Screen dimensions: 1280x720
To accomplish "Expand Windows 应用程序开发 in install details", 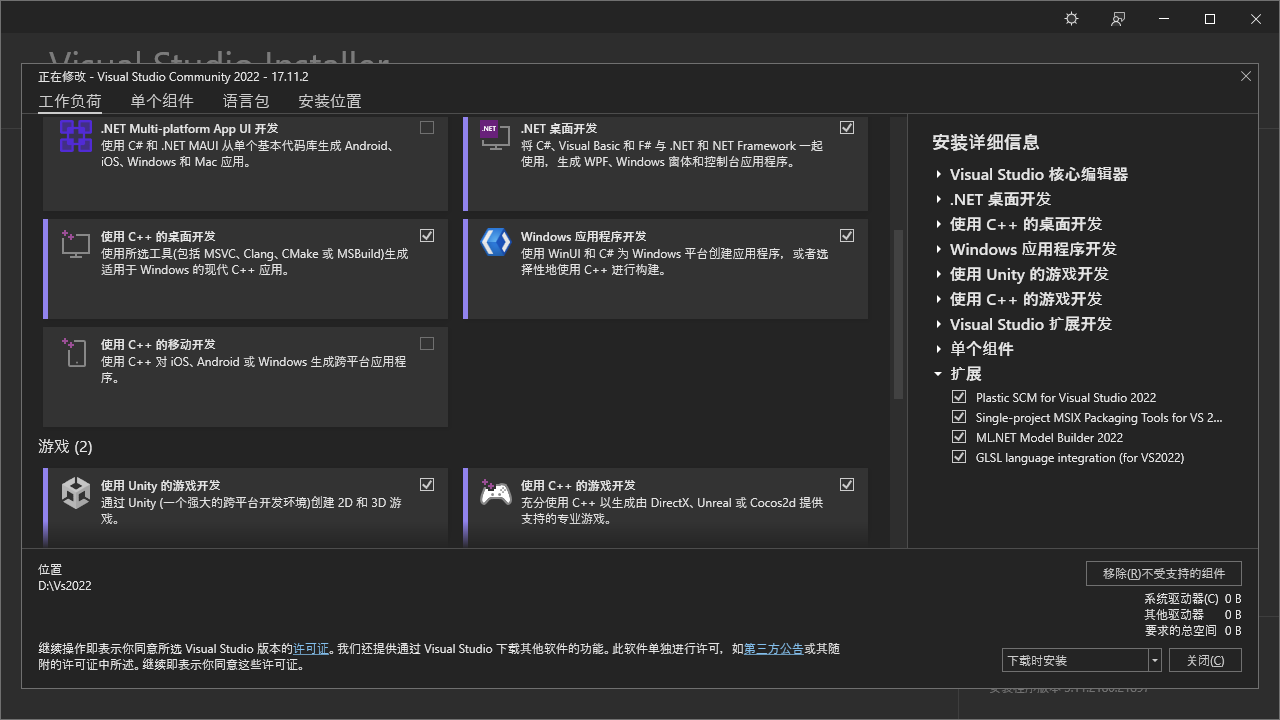I will point(939,249).
